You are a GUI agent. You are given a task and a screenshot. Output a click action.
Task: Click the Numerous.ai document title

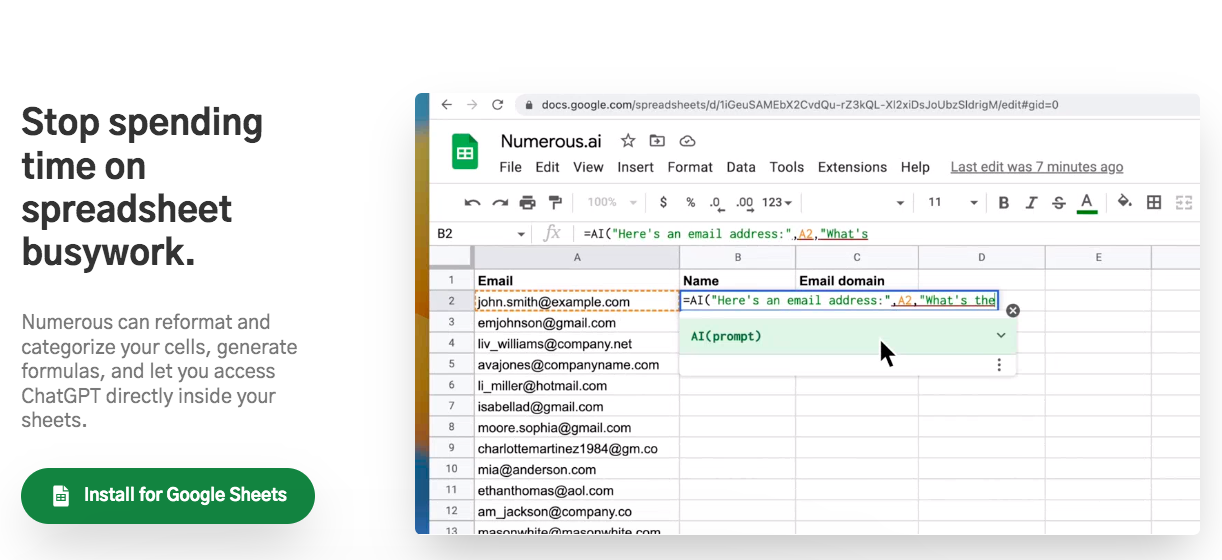point(553,141)
